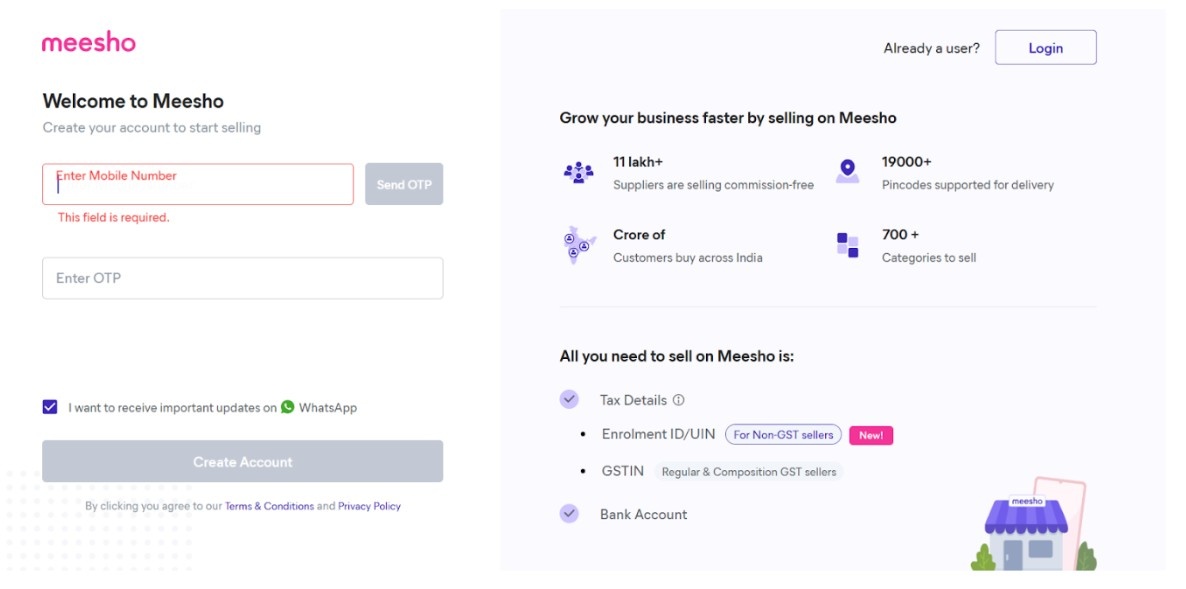The height and width of the screenshot is (589, 1186).
Task: Click the New! badge beside Enrolment ID/UIN
Action: click(x=869, y=434)
